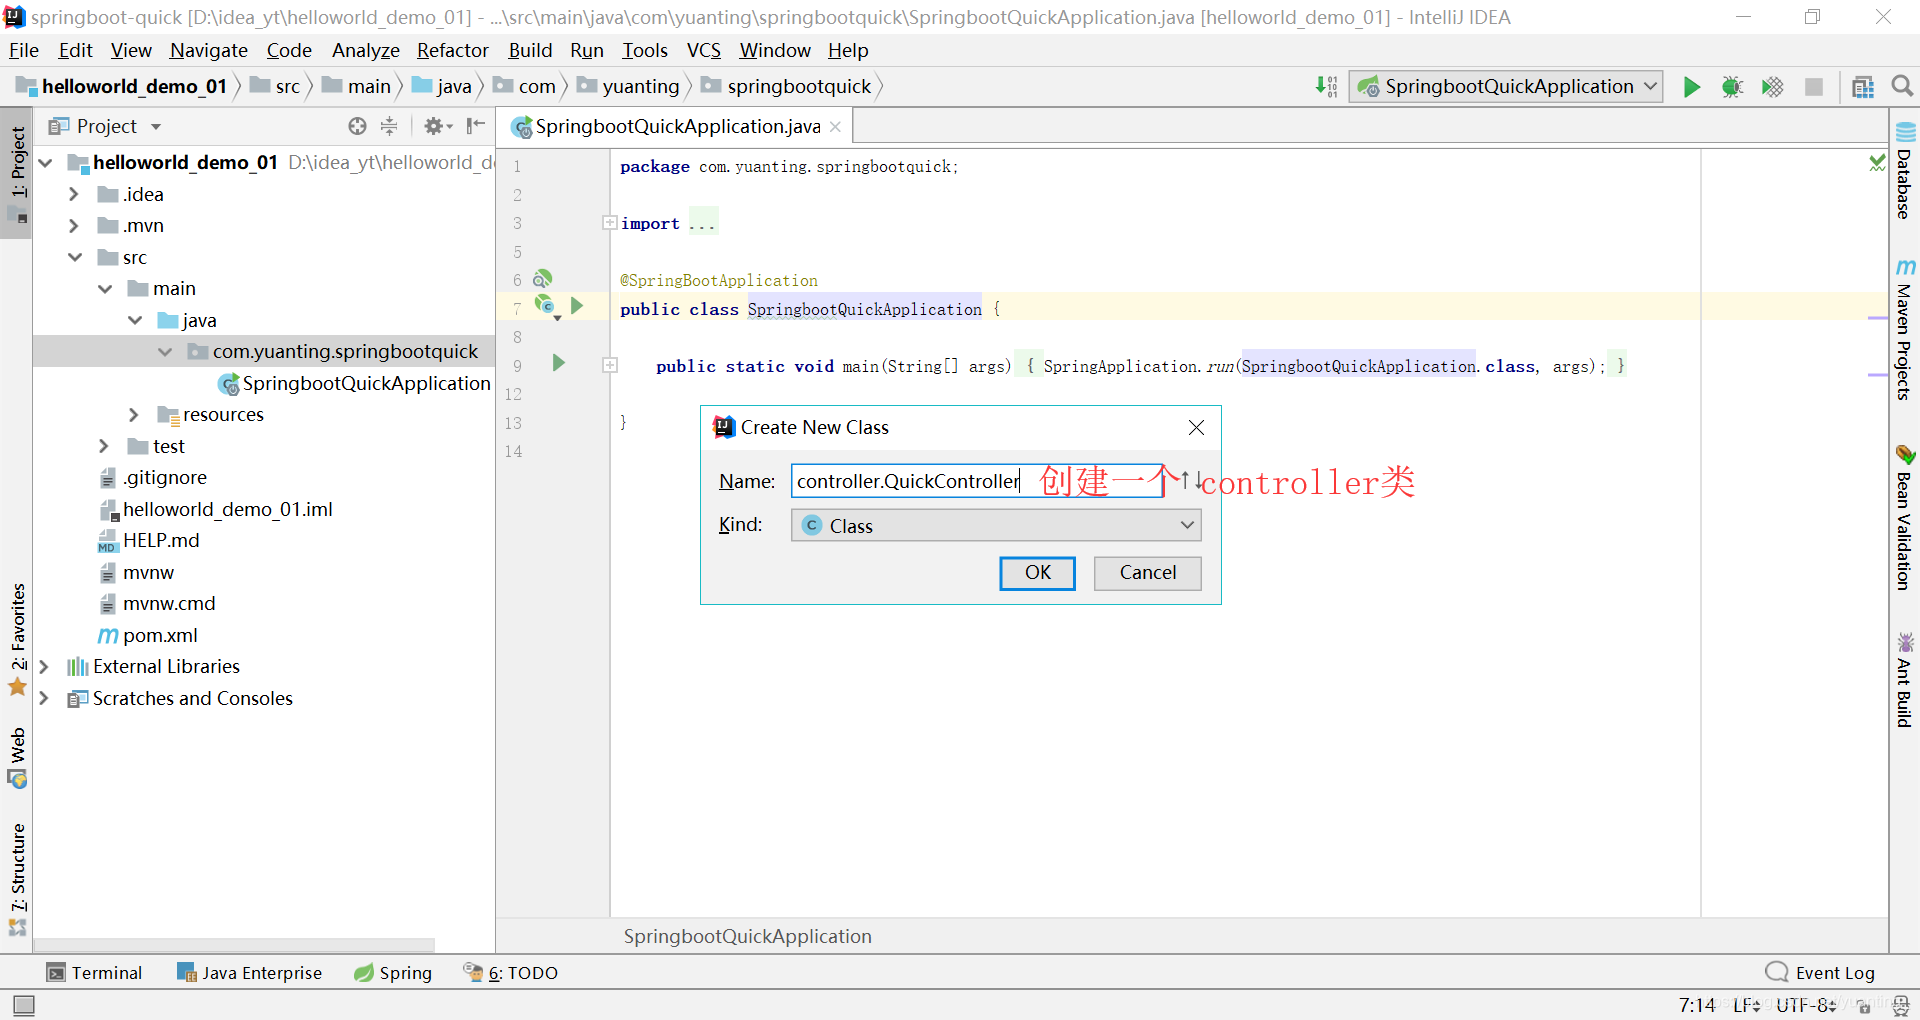Toggle the Web side tab

pos(17,758)
